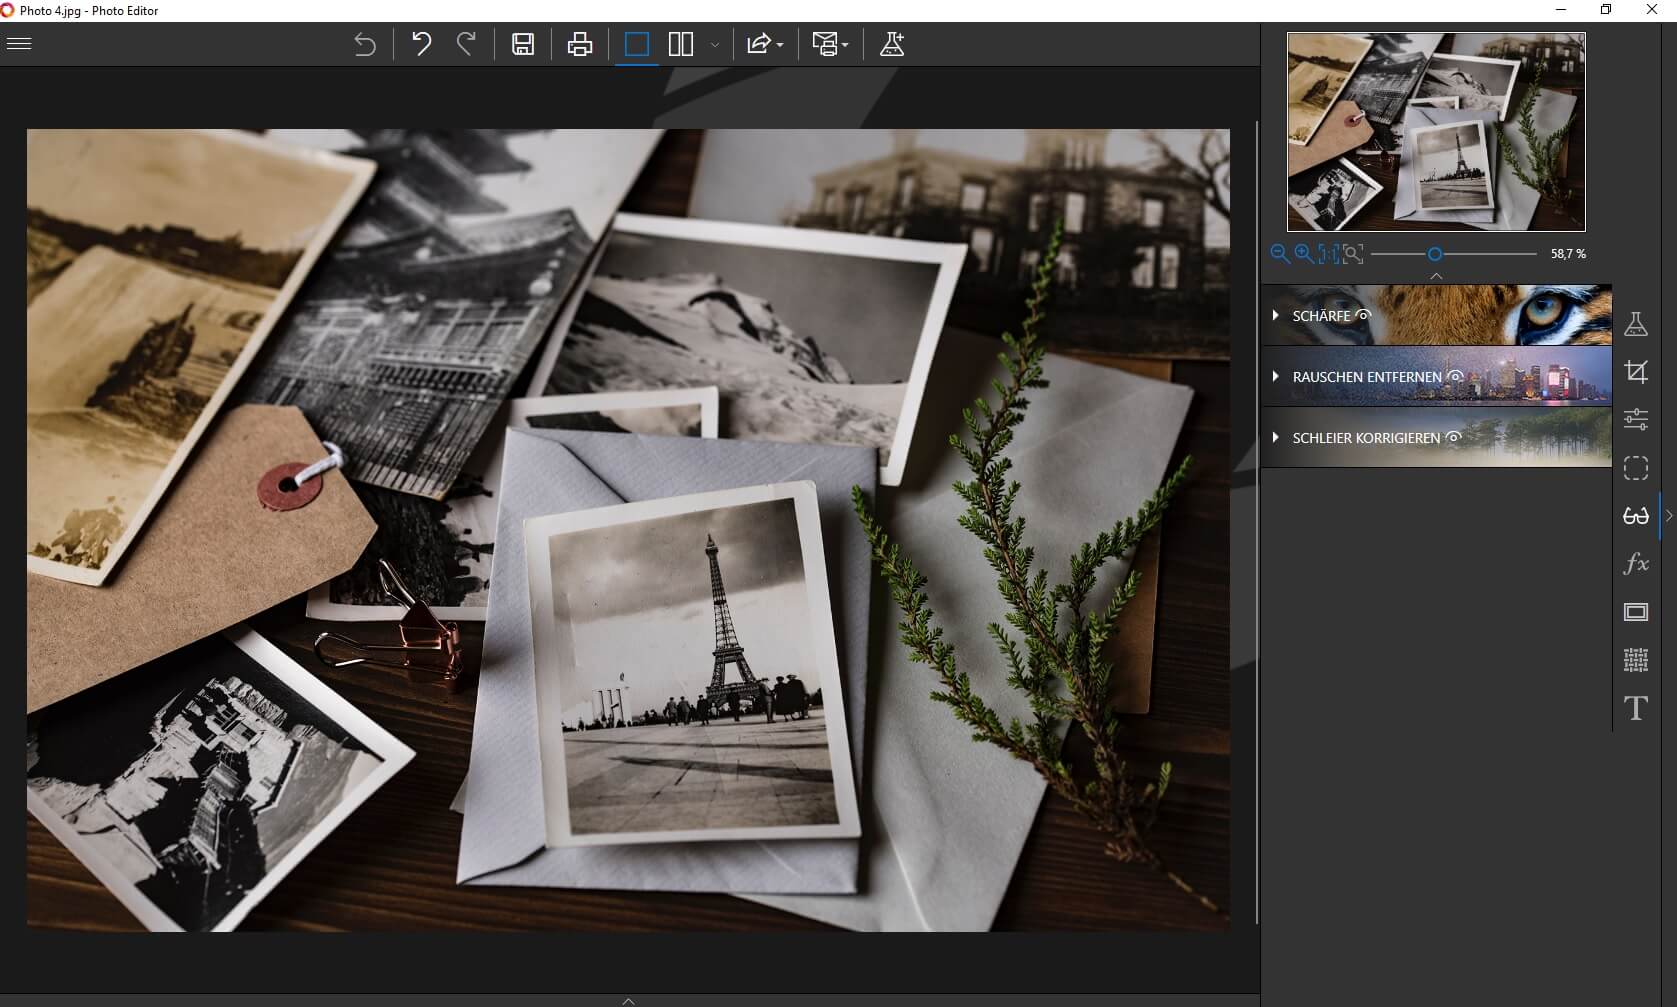Screen dimensions: 1677x1007
Task: Select the Text tool icon
Action: coord(1636,708)
